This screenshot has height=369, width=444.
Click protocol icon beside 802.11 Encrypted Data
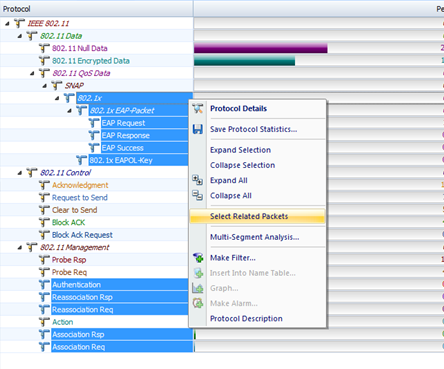pyautogui.click(x=44, y=61)
